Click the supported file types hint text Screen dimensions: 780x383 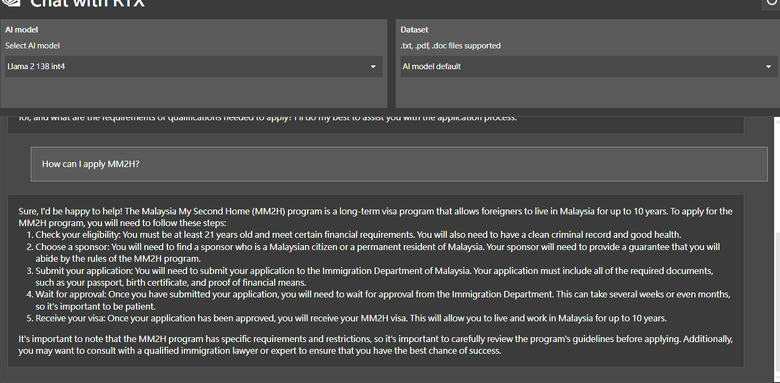(x=450, y=46)
